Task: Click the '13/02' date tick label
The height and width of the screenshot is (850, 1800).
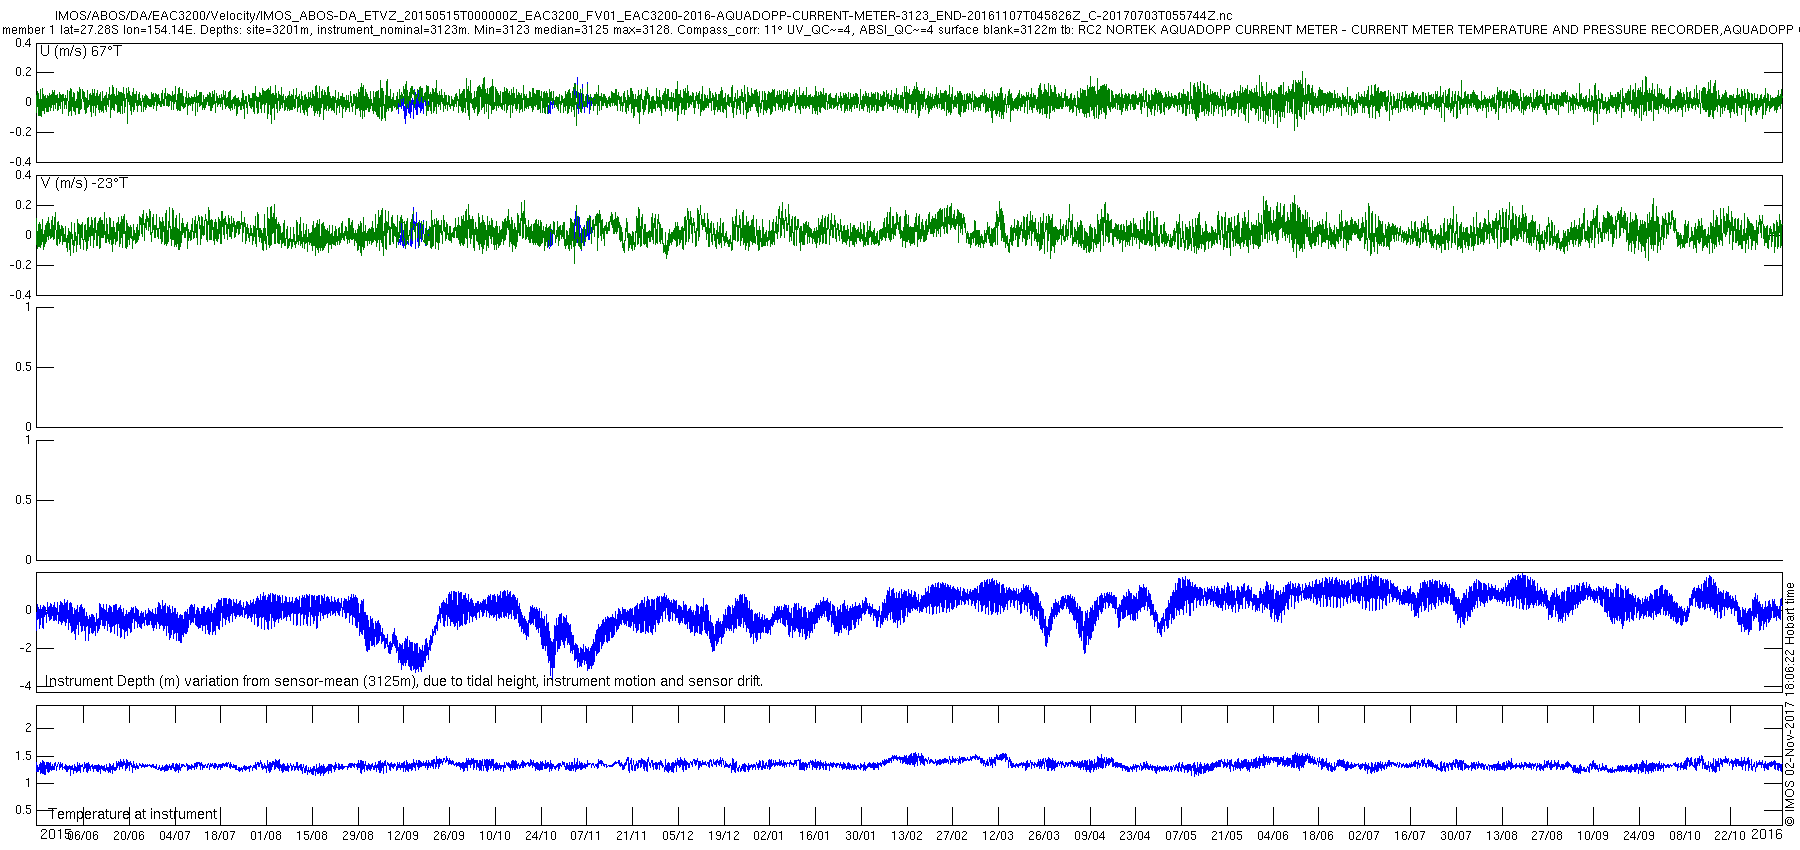Action: coord(907,836)
